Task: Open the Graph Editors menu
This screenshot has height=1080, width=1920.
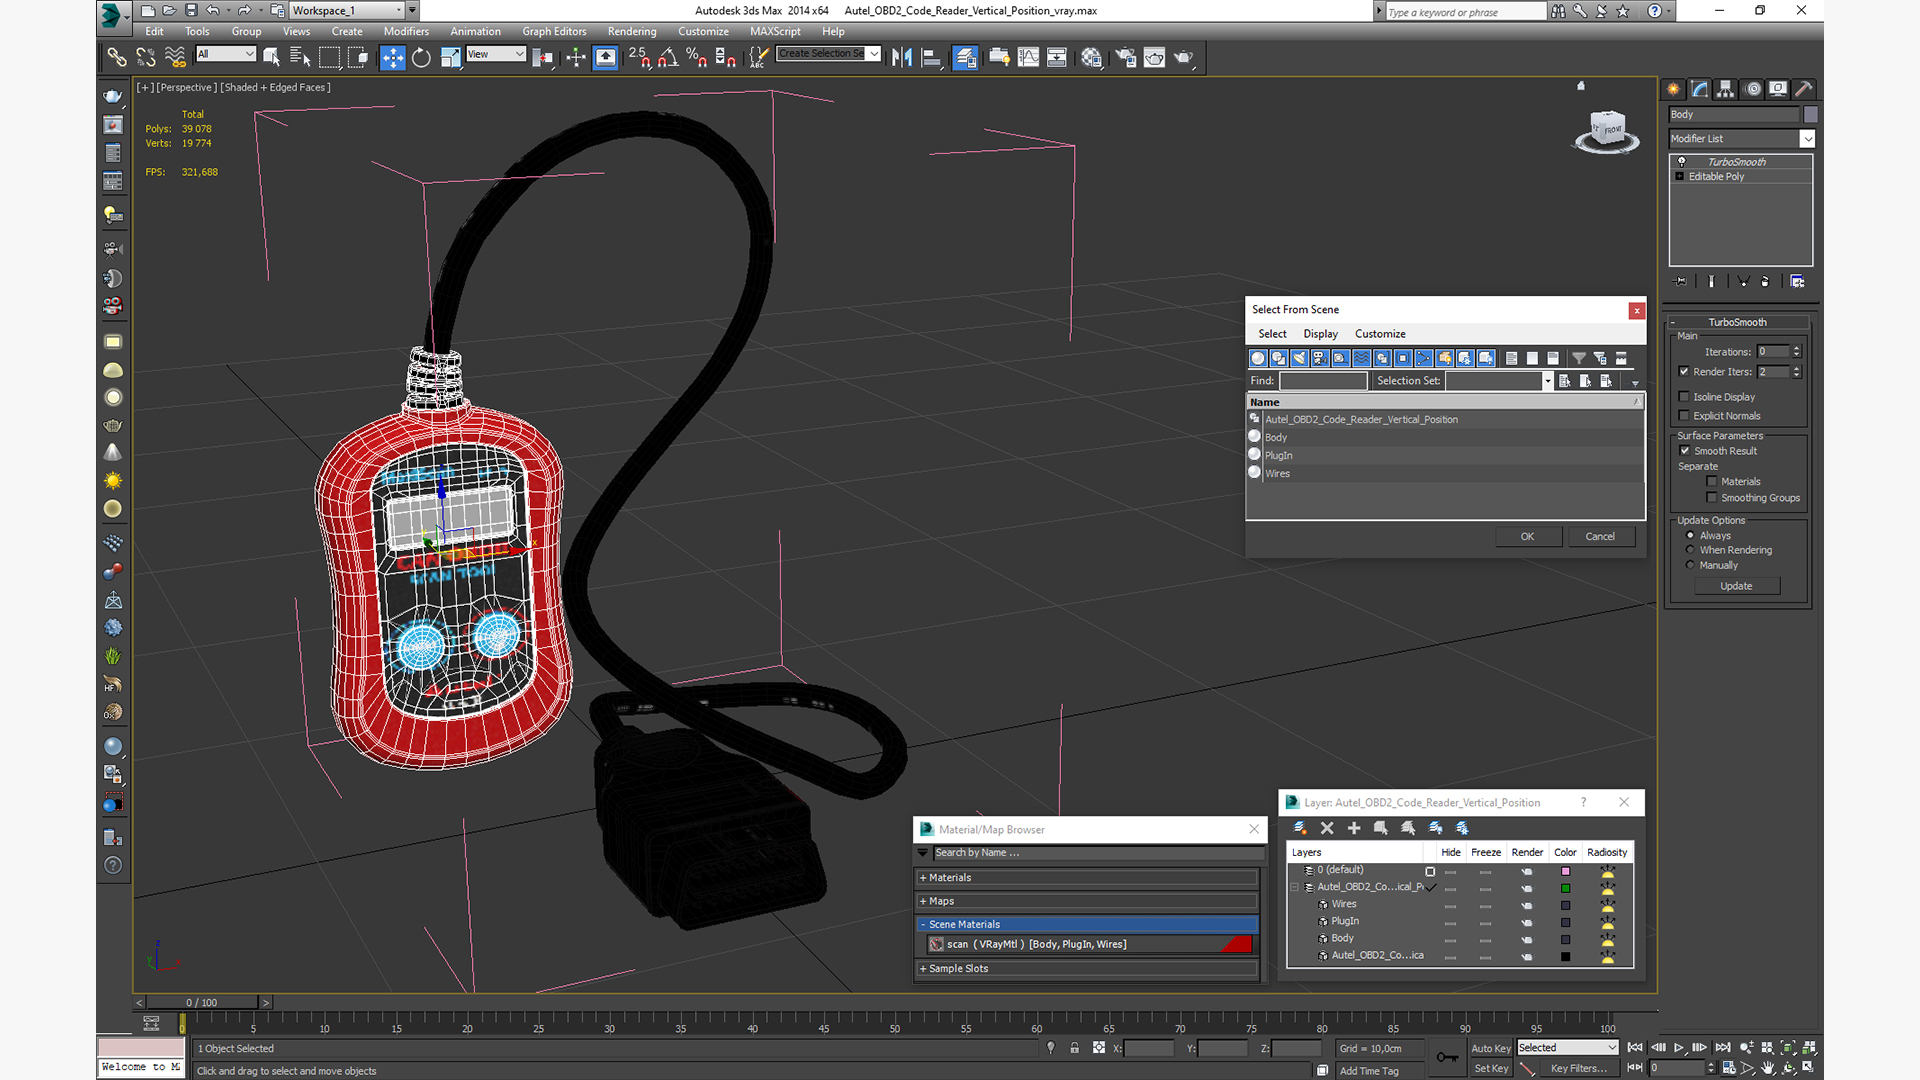Action: pyautogui.click(x=554, y=32)
